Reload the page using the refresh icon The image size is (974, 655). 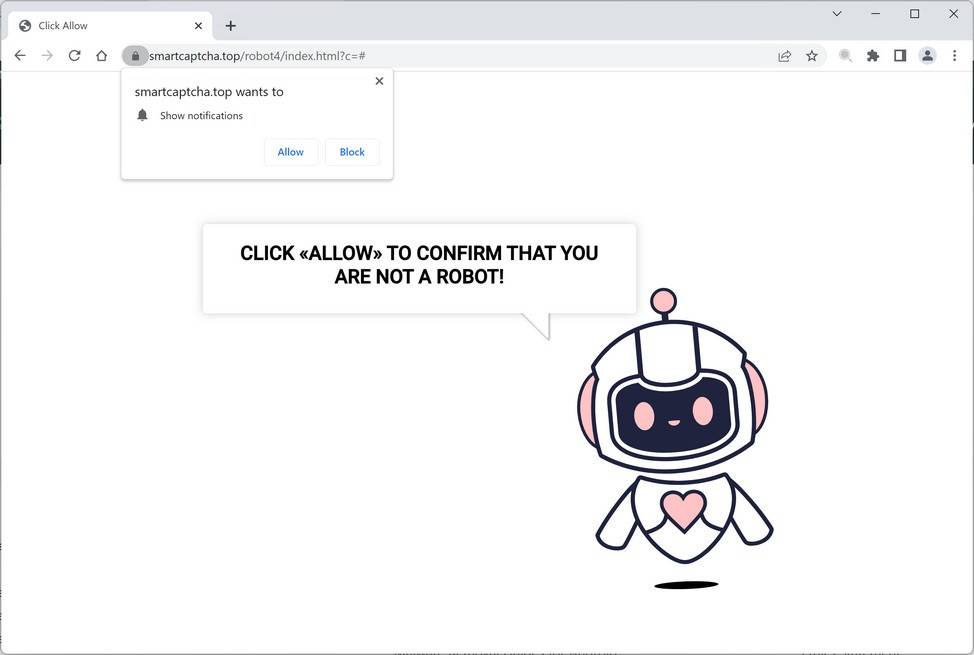(x=74, y=55)
